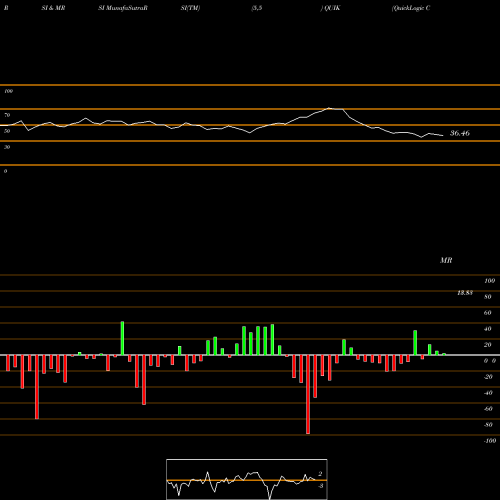500x500 pixels.
Task: Click the -40 label on MR axis
Action: point(488,393)
